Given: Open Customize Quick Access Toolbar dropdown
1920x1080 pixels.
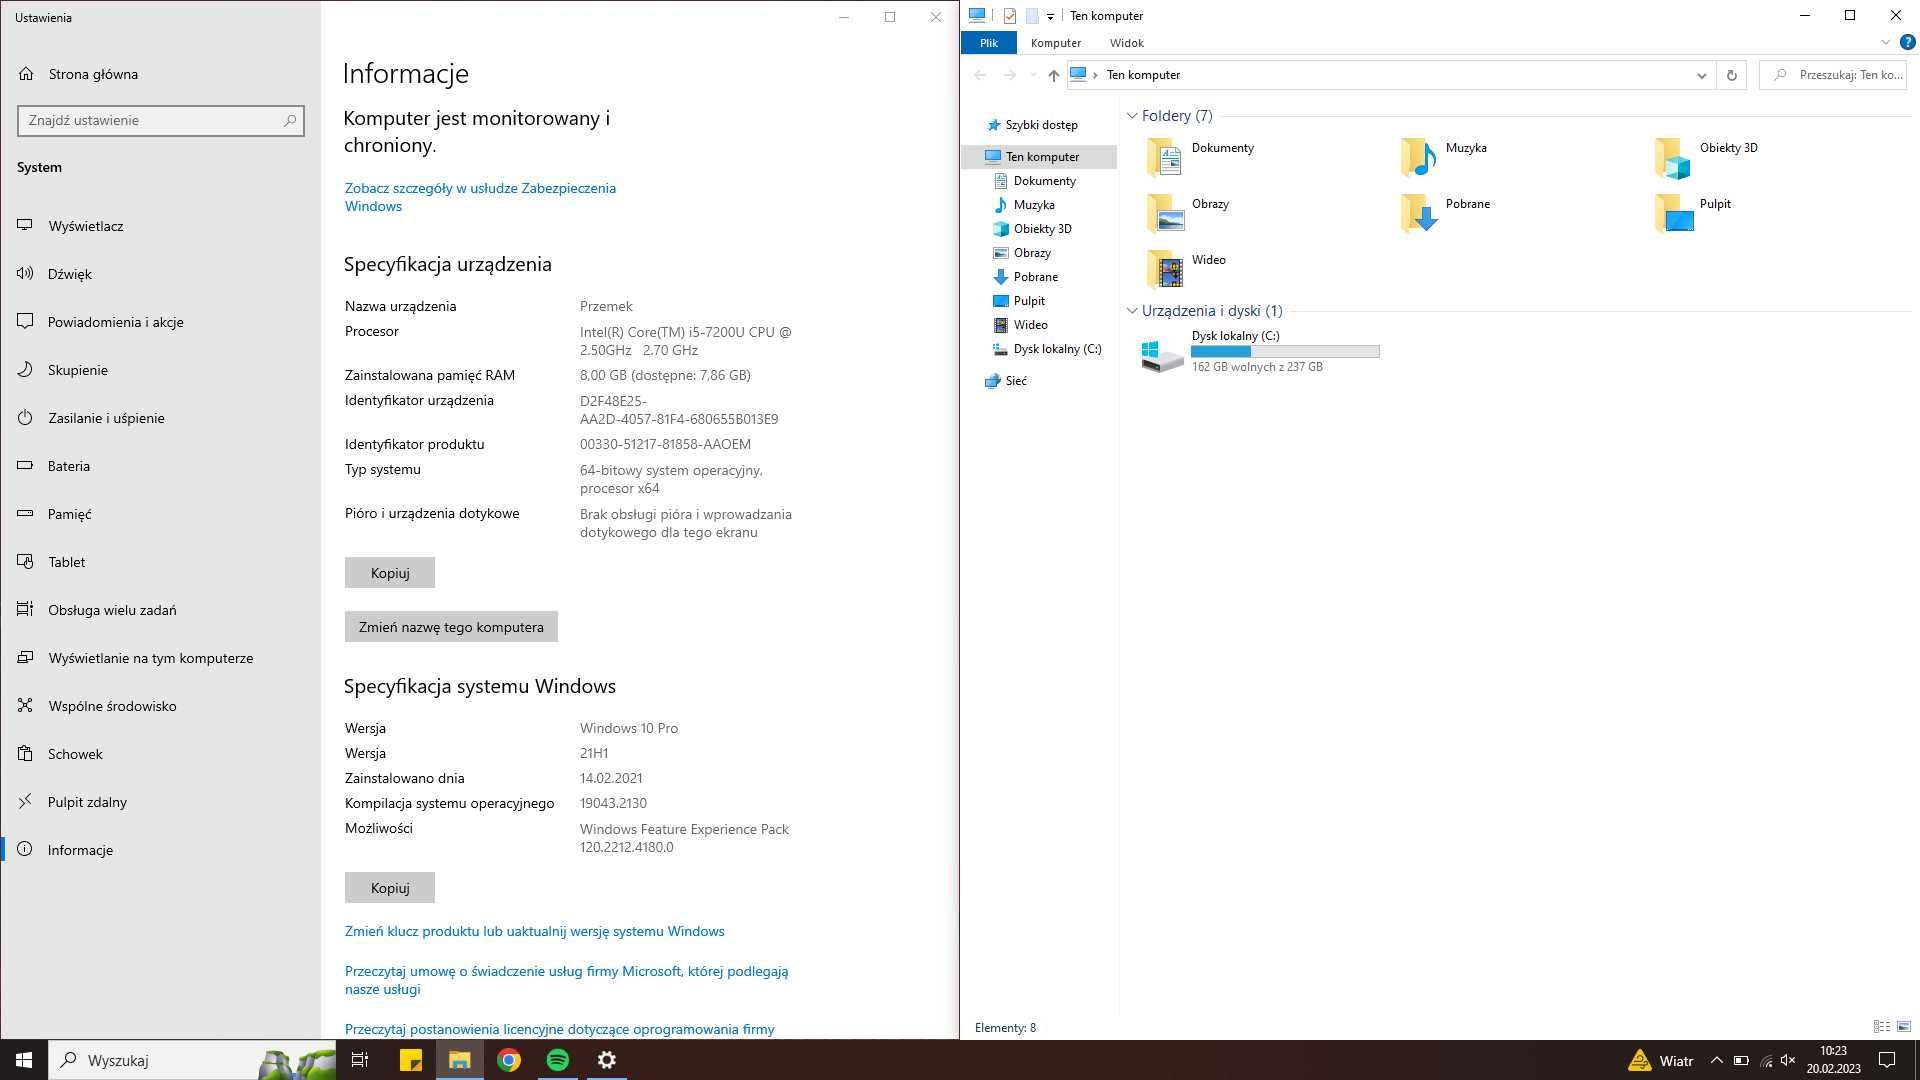Looking at the screenshot, I should coord(1050,16).
